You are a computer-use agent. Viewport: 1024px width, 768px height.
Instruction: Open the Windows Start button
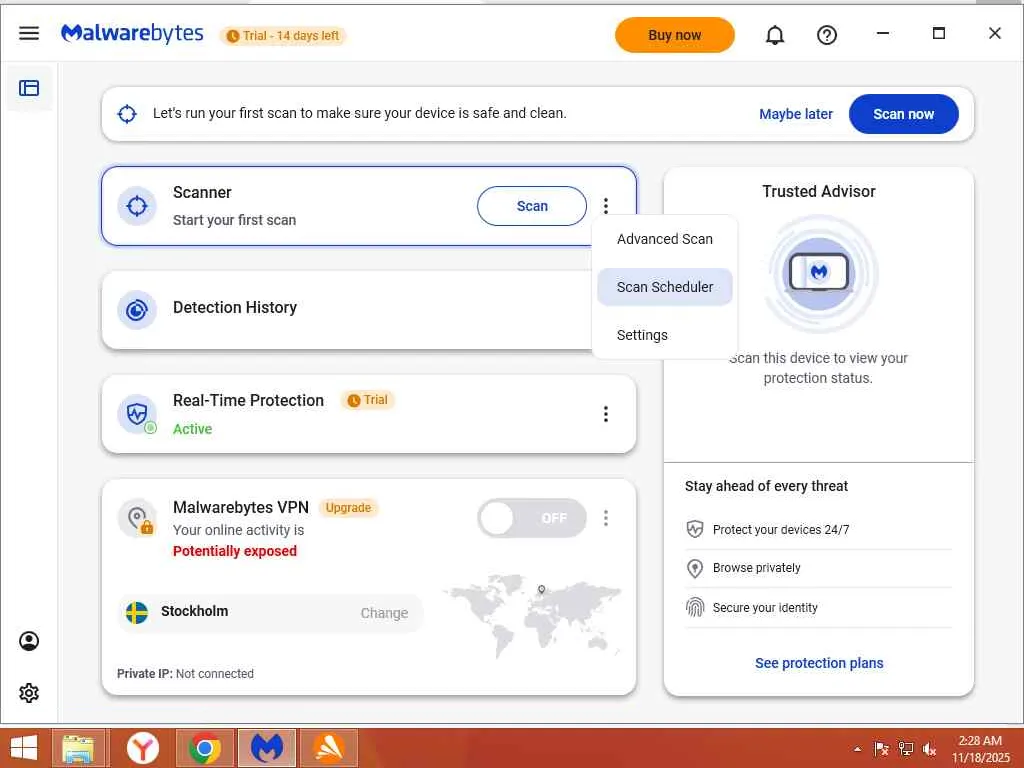24,748
